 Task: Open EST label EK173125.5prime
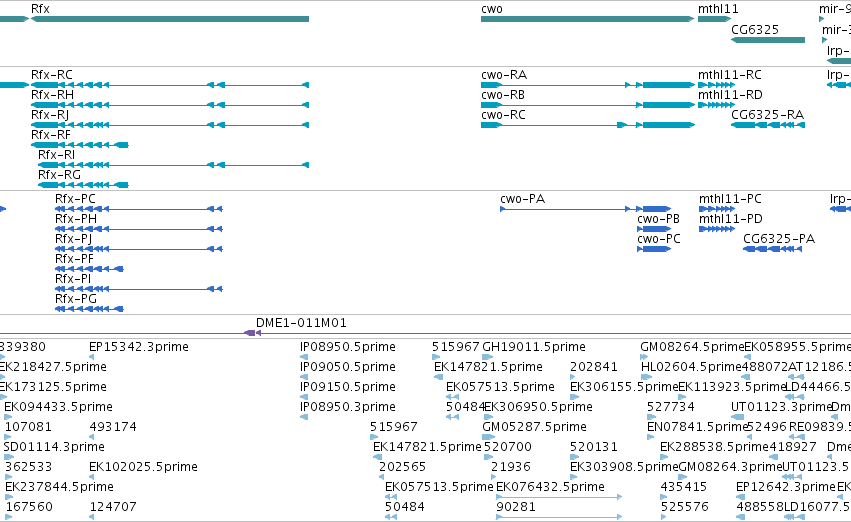53,387
